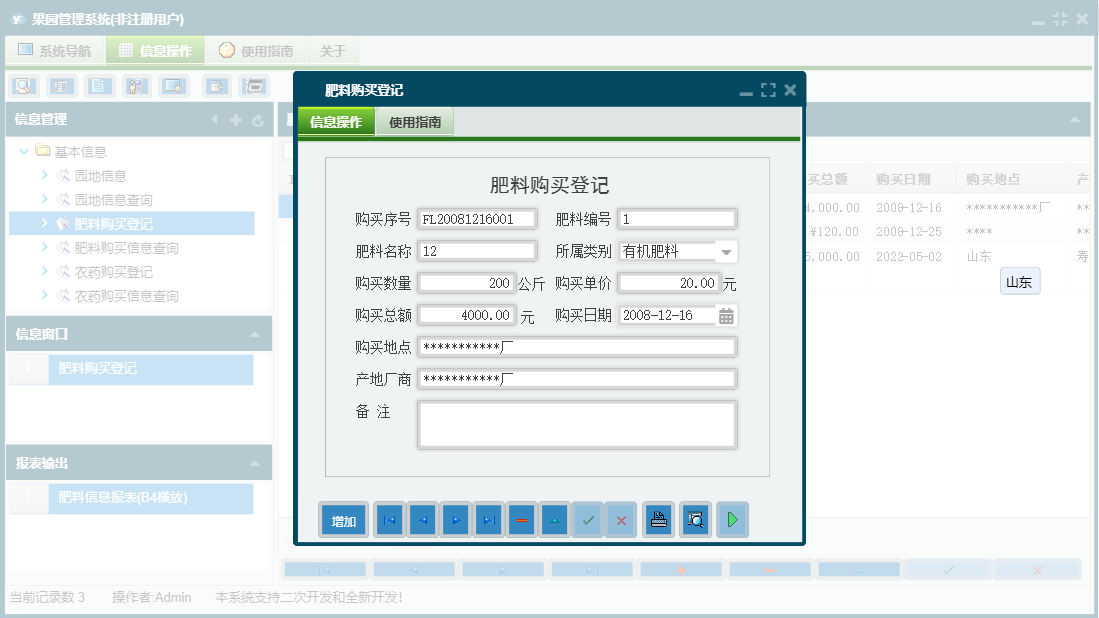This screenshot has width=1099, height=618.
Task: Click the green checkmark post button in dialog
Action: pos(588,520)
